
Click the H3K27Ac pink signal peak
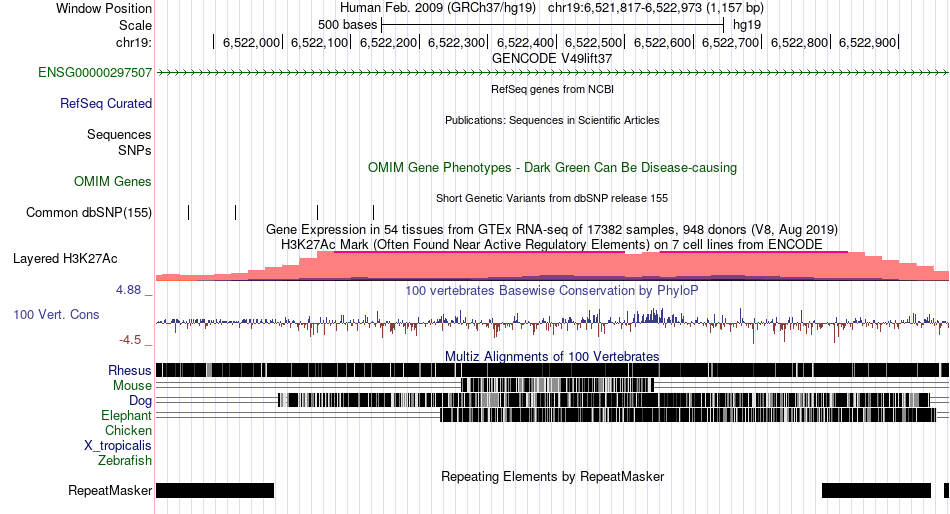[552, 265]
